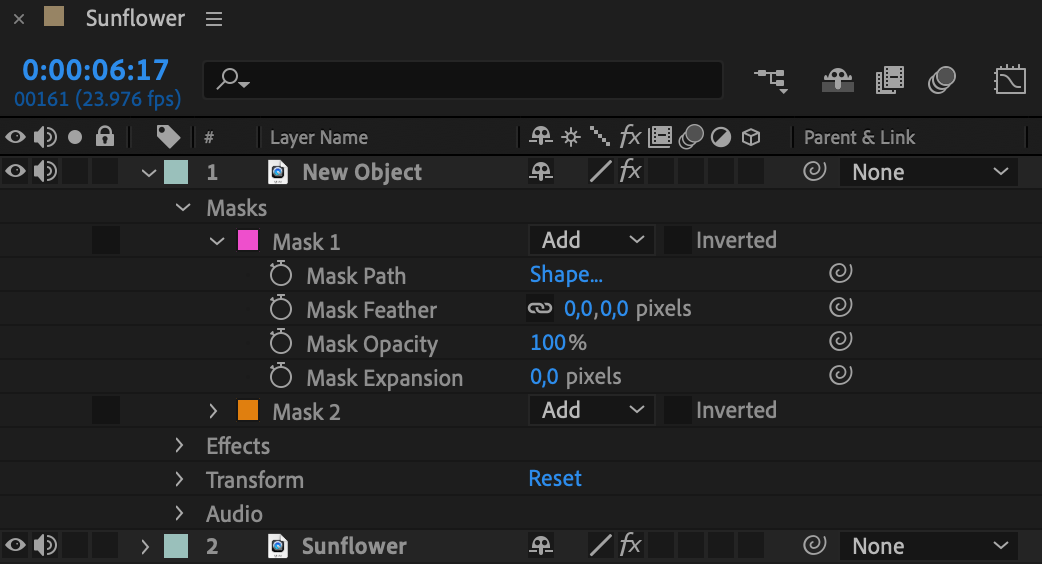Toggle the shy layers hide icon
Image resolution: width=1042 pixels, height=564 pixels.
[x=837, y=80]
